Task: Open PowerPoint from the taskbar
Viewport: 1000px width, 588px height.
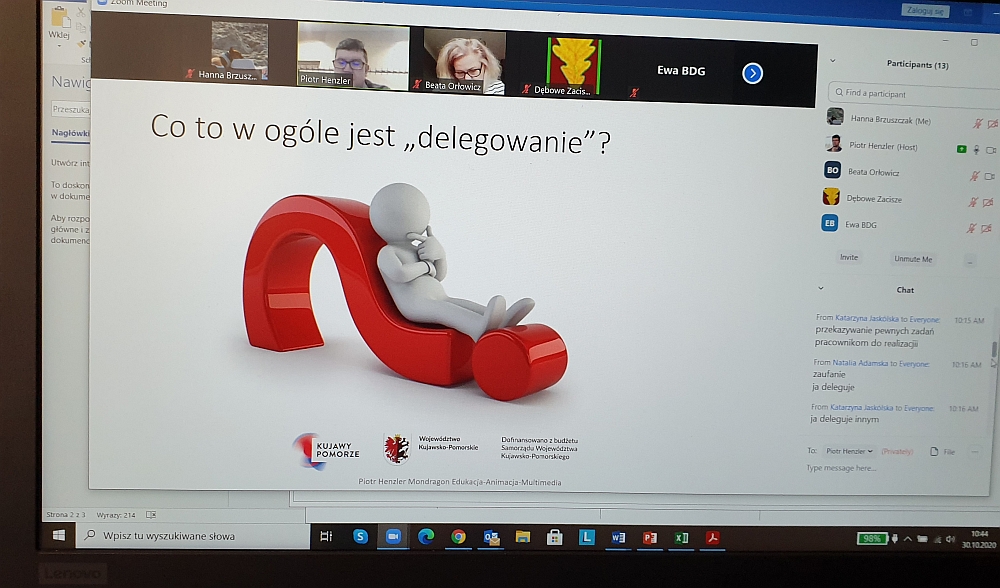Action: coord(650,538)
